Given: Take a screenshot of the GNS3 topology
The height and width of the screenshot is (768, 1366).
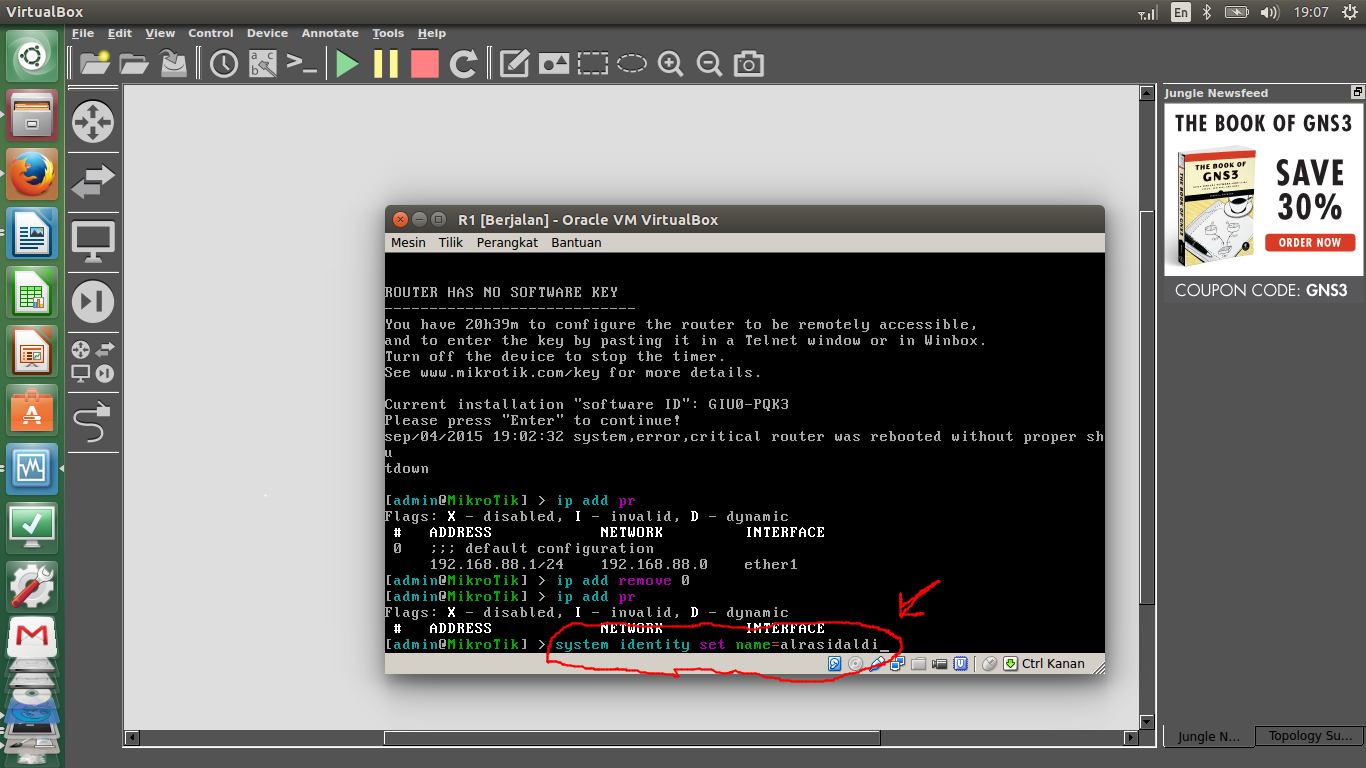Looking at the screenshot, I should [x=748, y=63].
